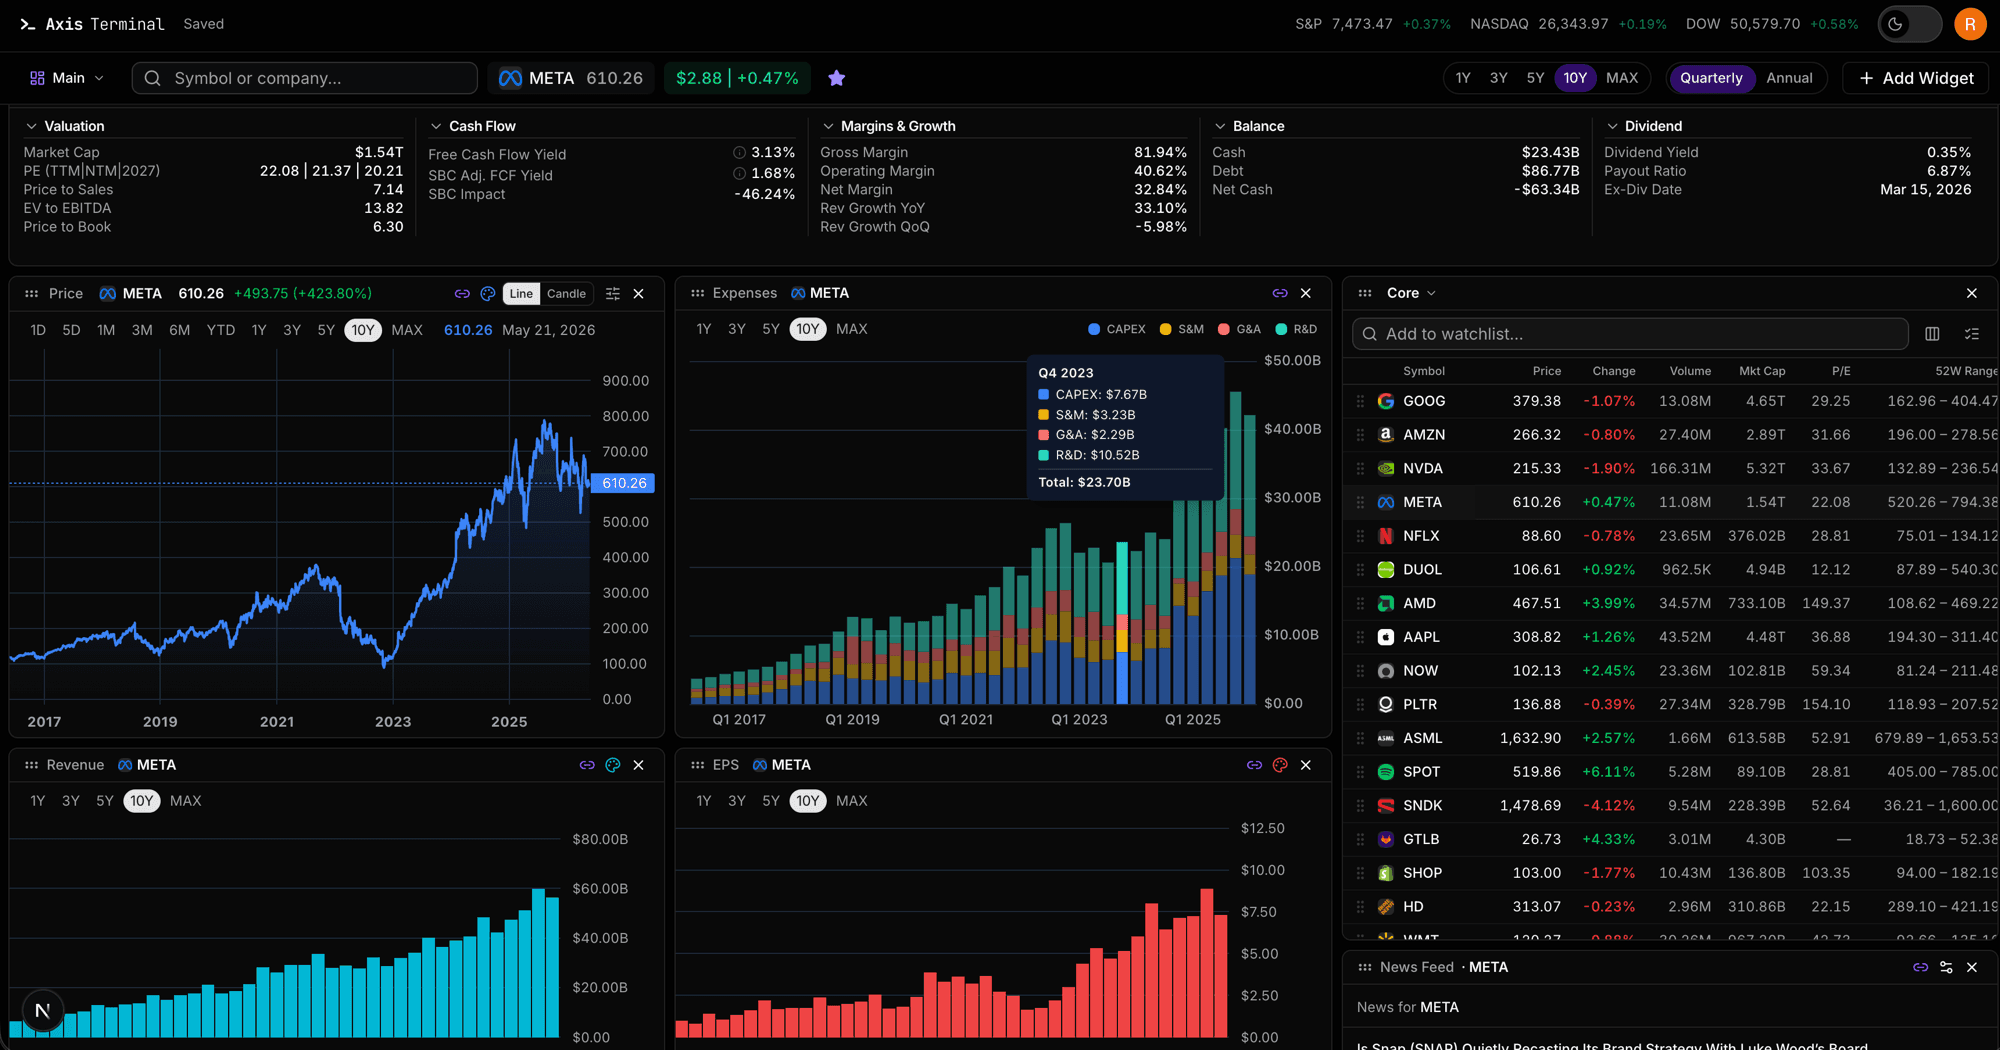Select the Line chart mode
The height and width of the screenshot is (1050, 2000).
pyautogui.click(x=521, y=294)
